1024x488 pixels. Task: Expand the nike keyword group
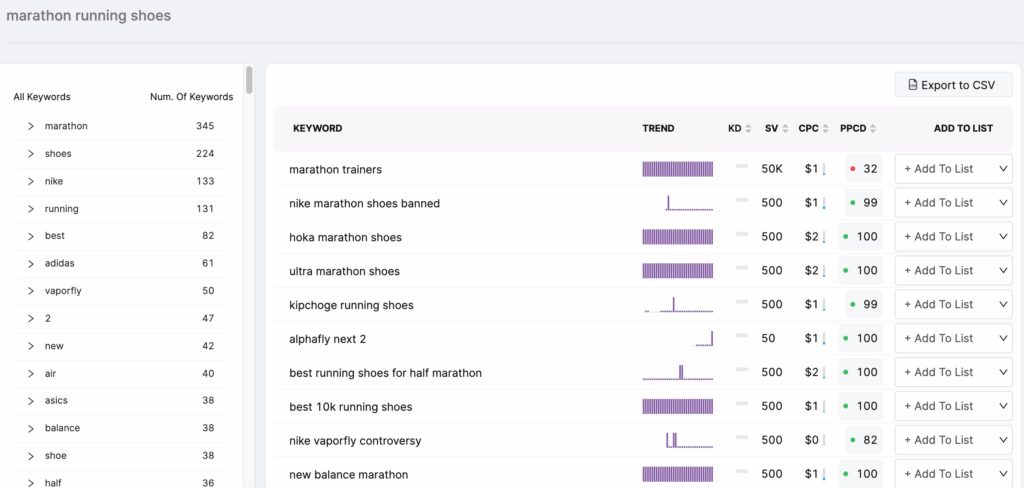click(x=31, y=181)
